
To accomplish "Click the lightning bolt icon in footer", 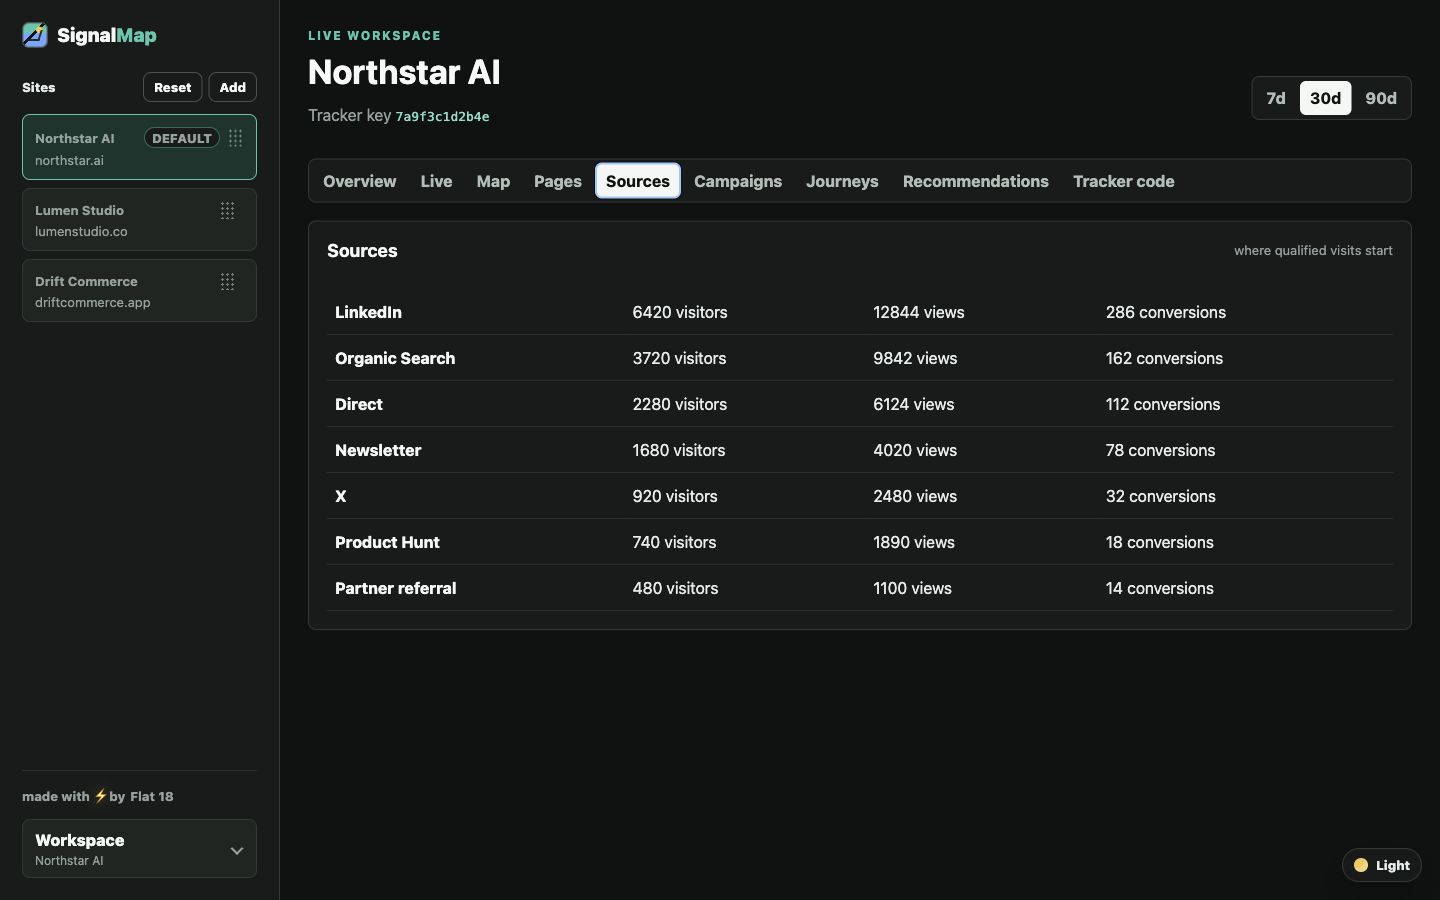I will 100,796.
